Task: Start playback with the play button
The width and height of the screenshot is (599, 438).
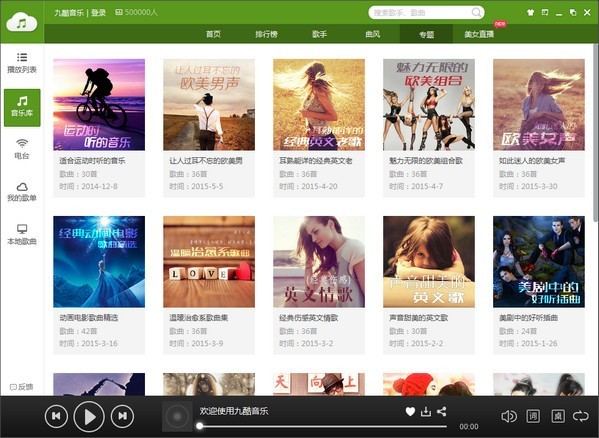Action: (x=89, y=417)
